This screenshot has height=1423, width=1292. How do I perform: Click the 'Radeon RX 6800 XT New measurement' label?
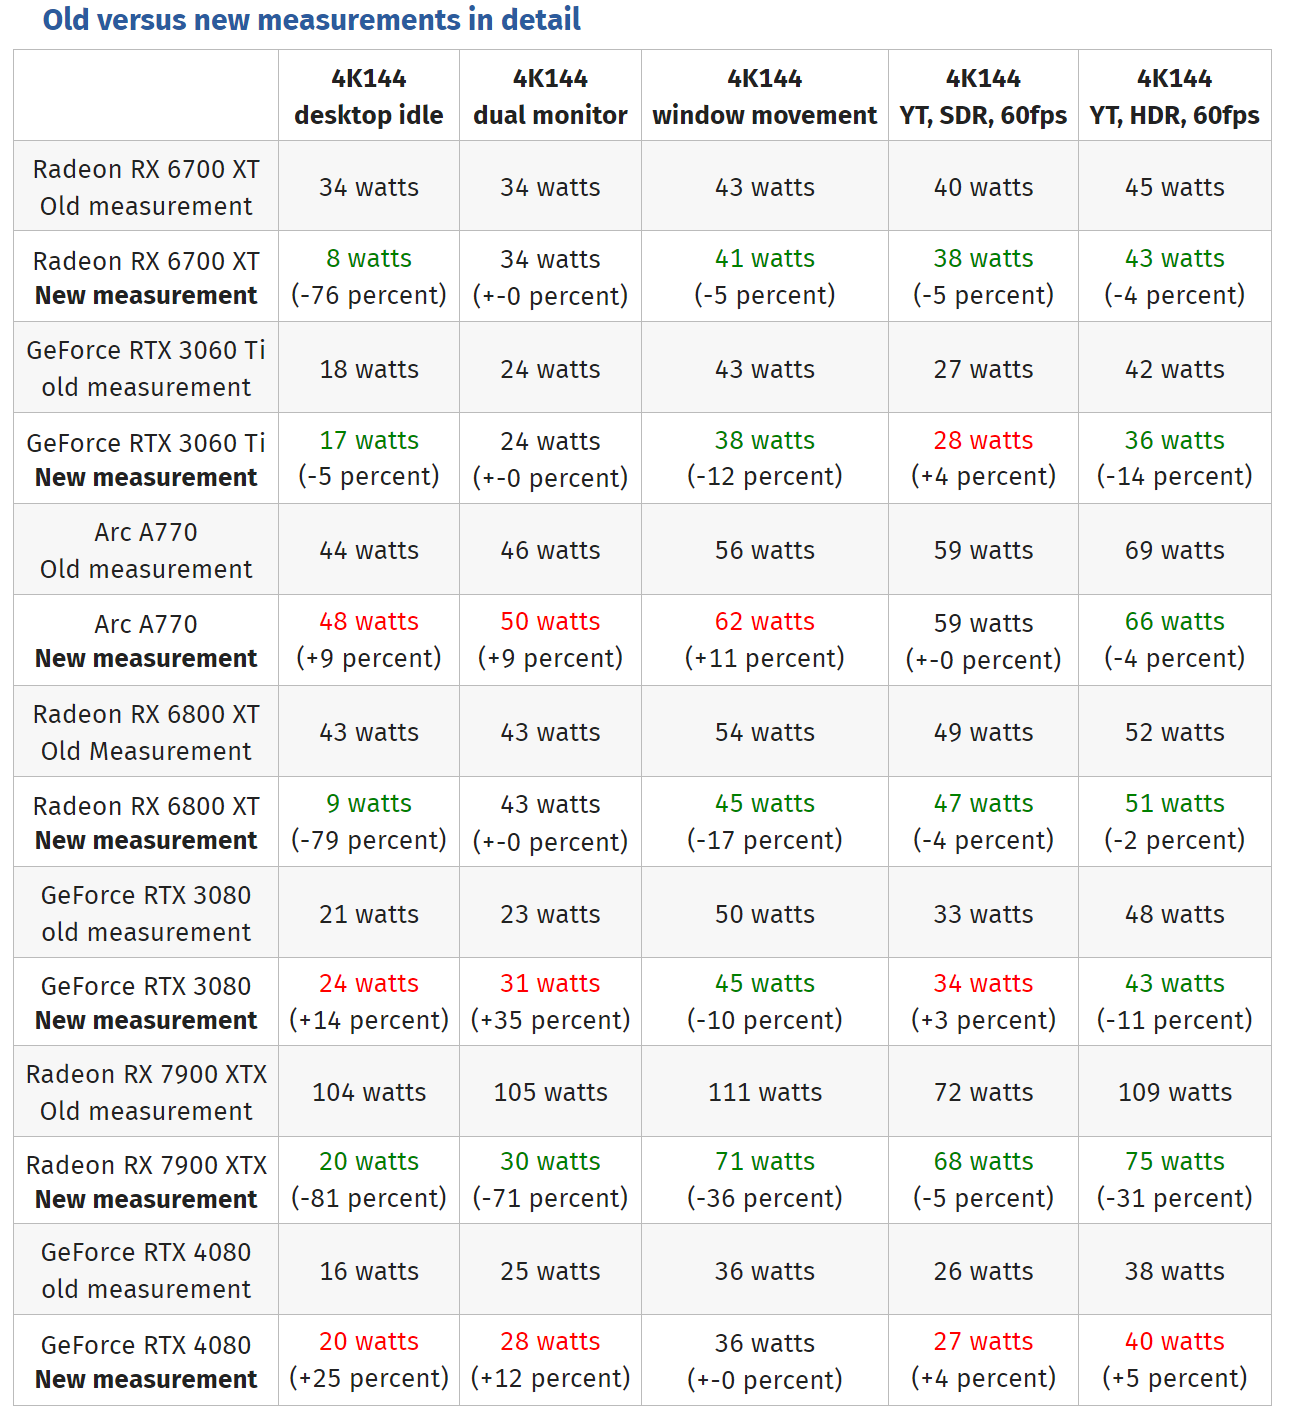146,823
